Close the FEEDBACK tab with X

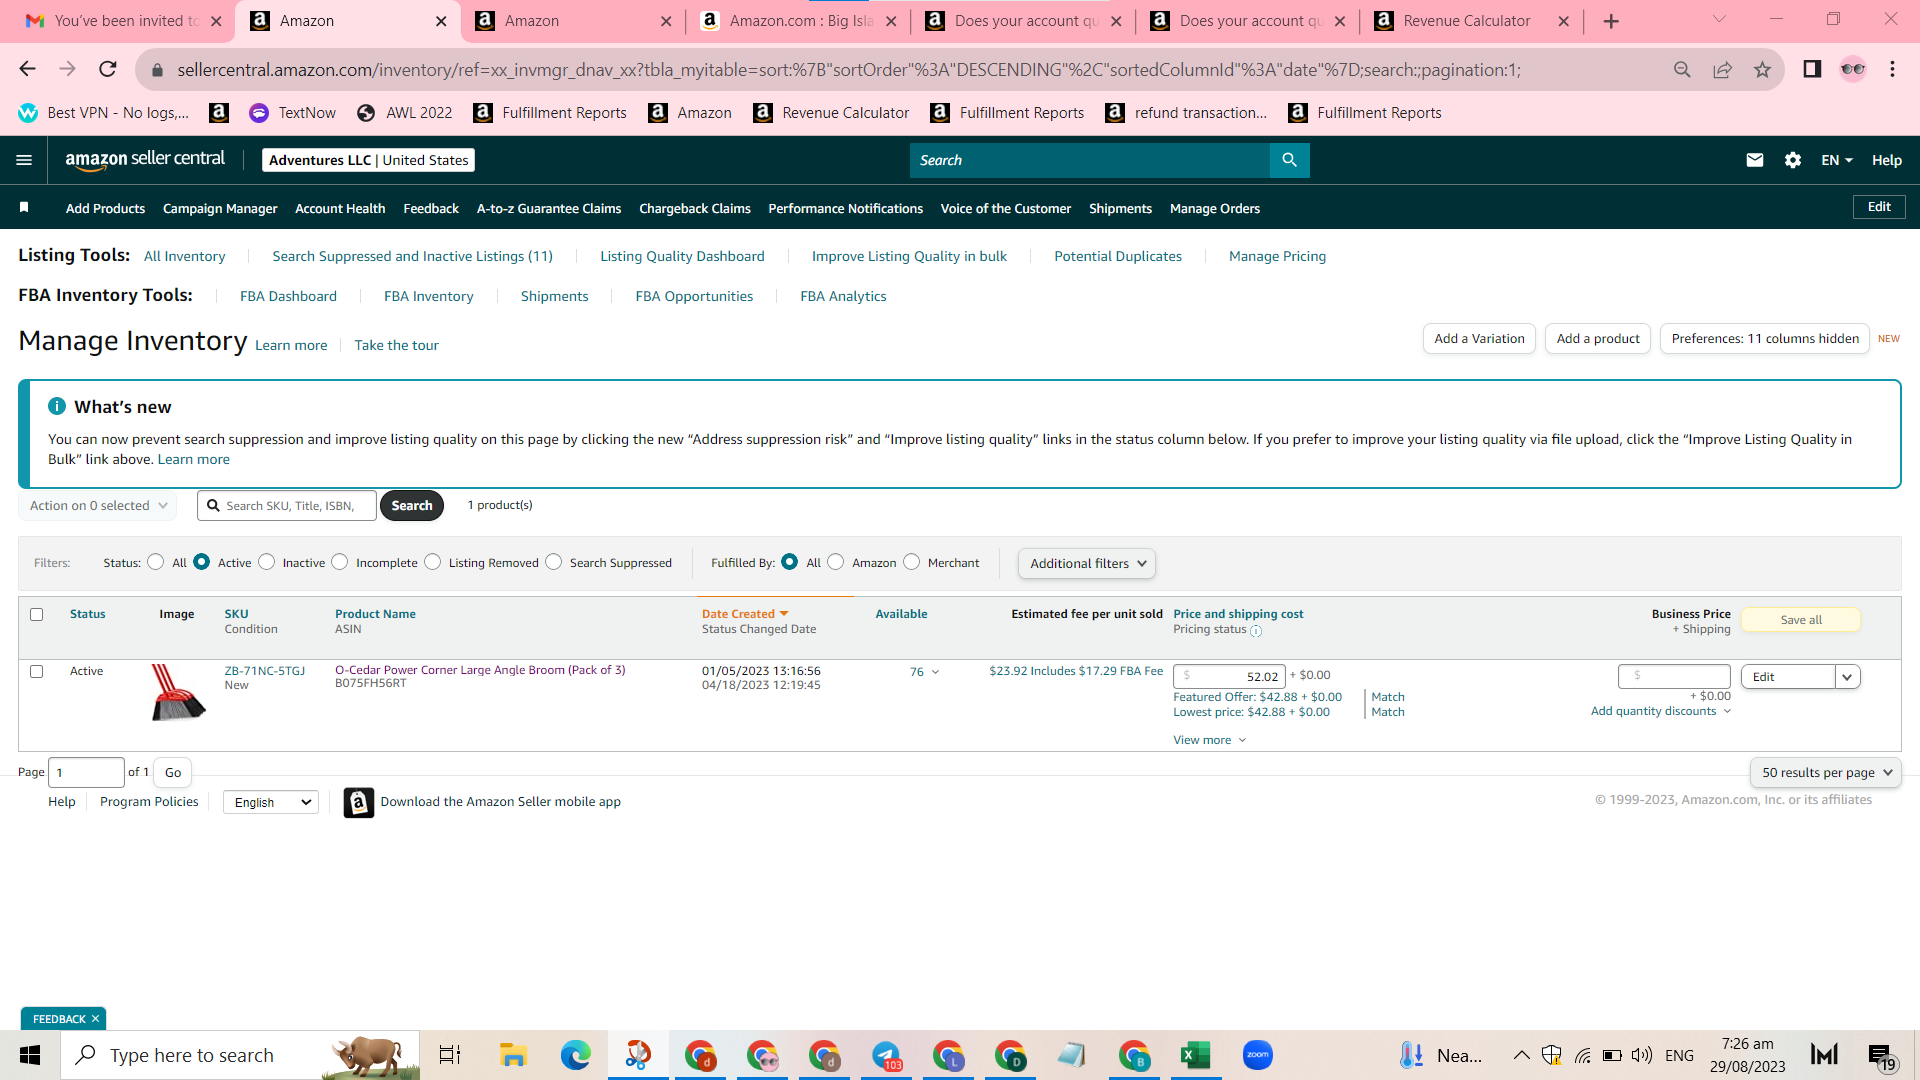tap(96, 1019)
